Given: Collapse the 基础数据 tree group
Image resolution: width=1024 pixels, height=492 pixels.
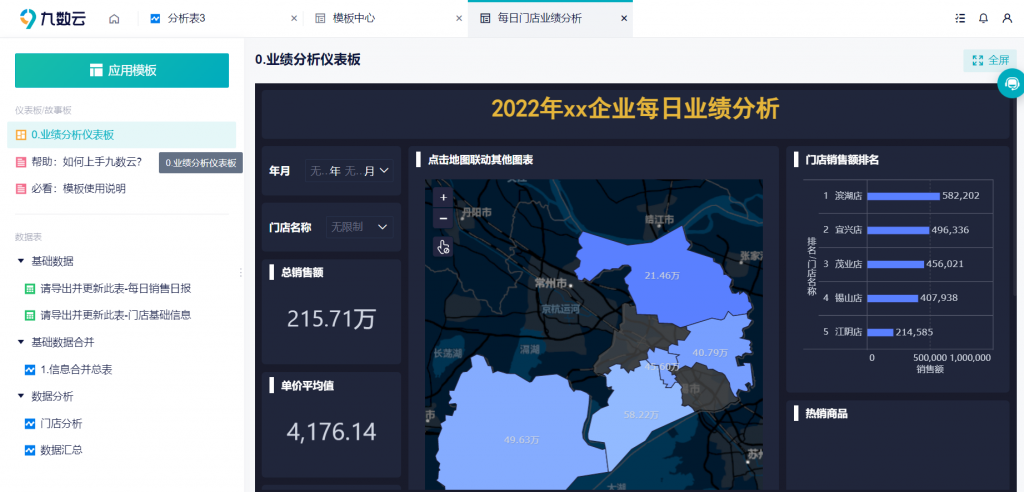Looking at the screenshot, I should [x=21, y=261].
